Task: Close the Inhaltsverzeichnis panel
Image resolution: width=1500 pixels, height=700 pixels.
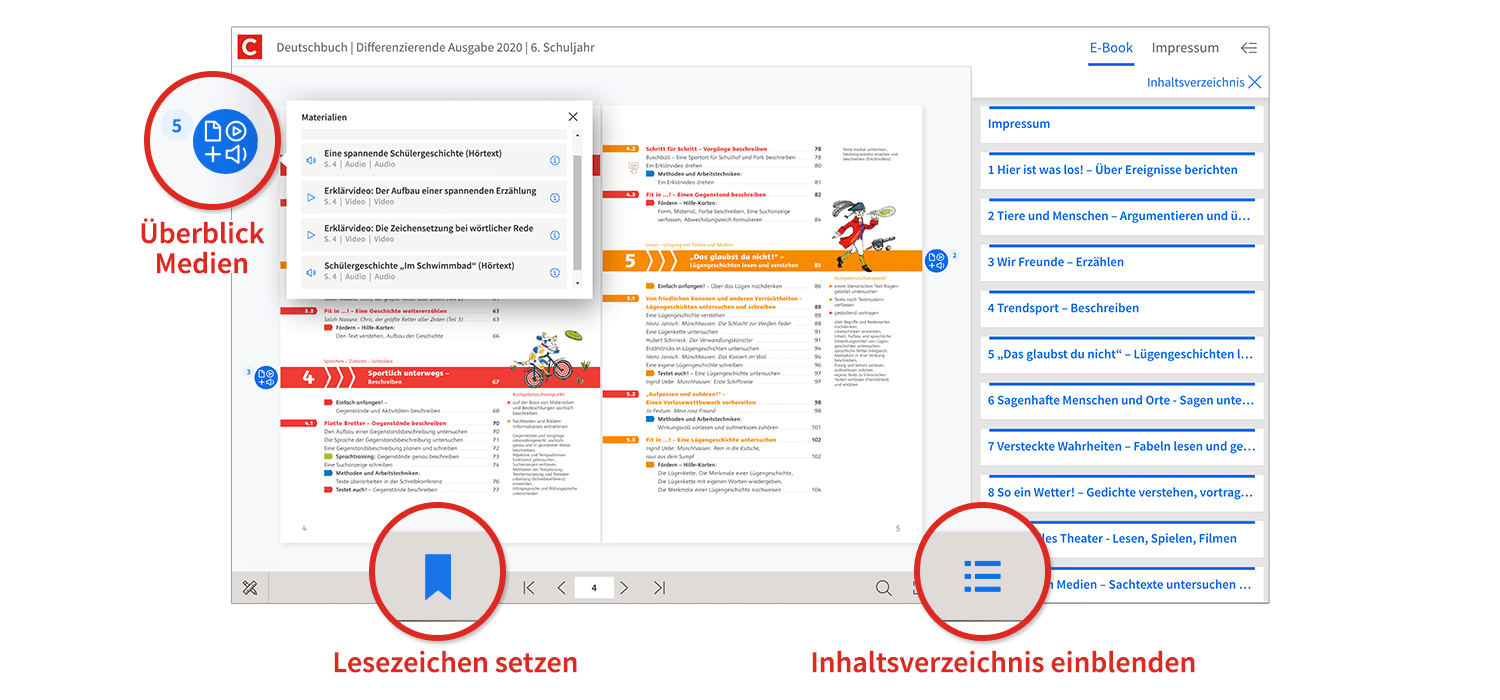Action: (x=1255, y=82)
